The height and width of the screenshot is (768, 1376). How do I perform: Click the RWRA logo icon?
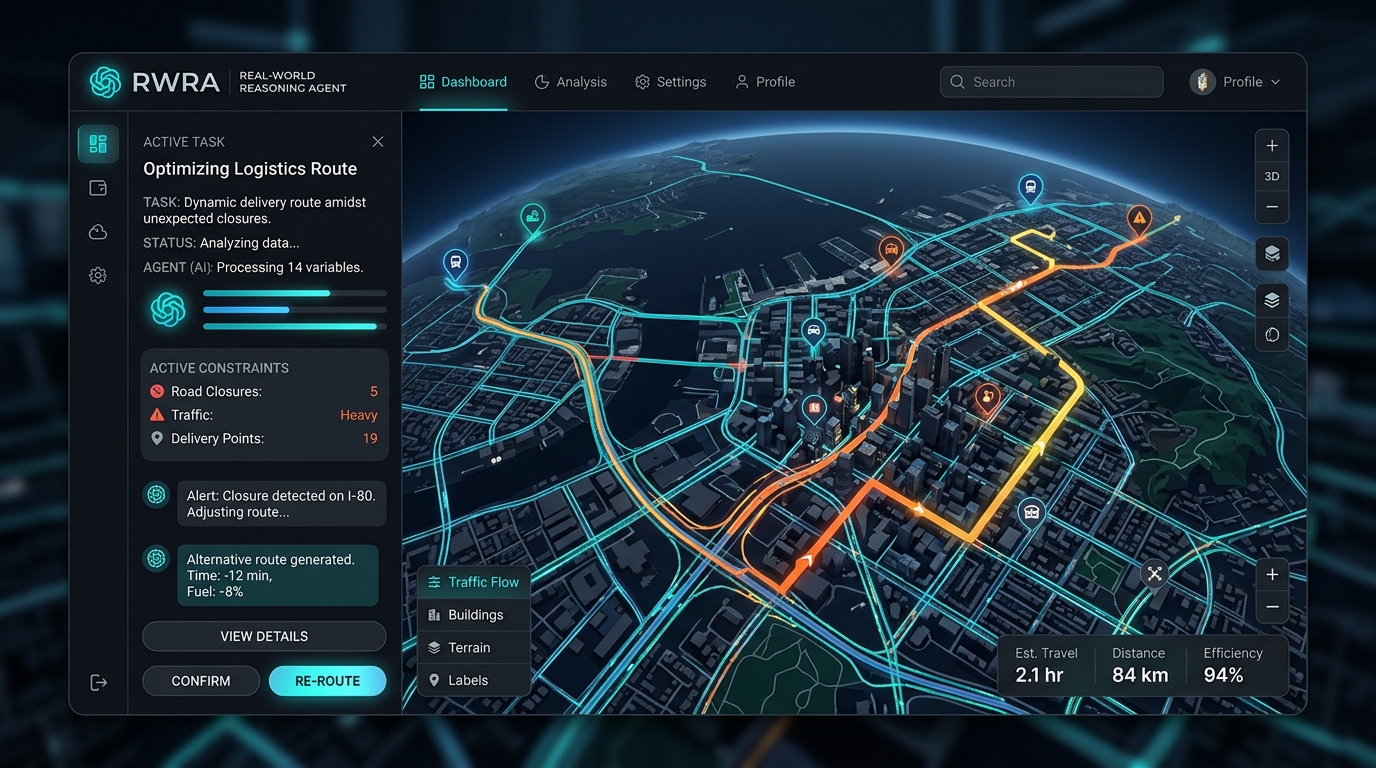105,82
